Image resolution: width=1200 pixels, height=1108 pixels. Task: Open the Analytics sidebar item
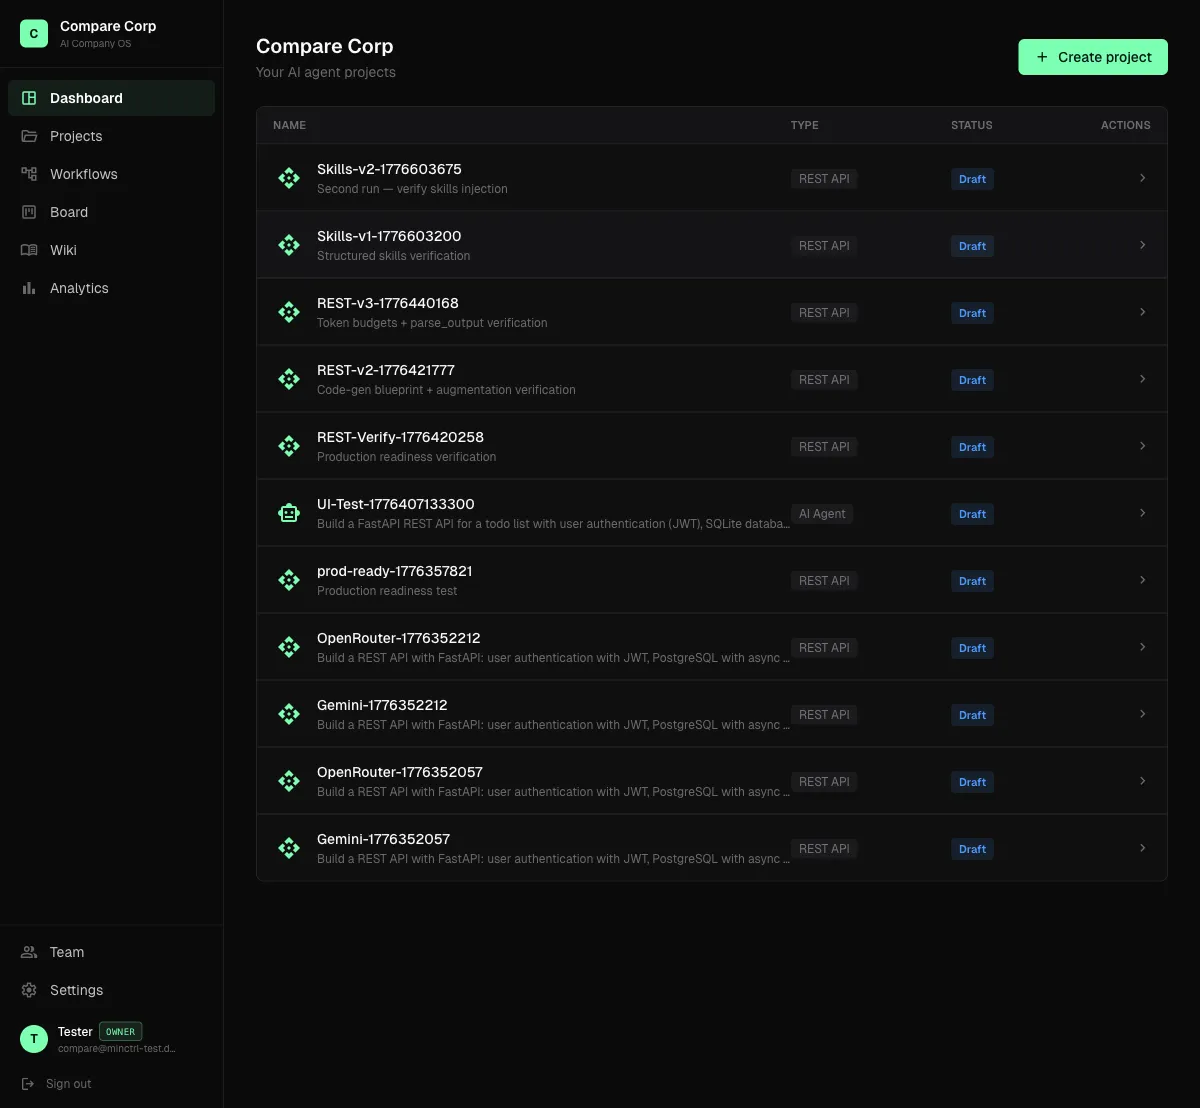click(x=111, y=288)
